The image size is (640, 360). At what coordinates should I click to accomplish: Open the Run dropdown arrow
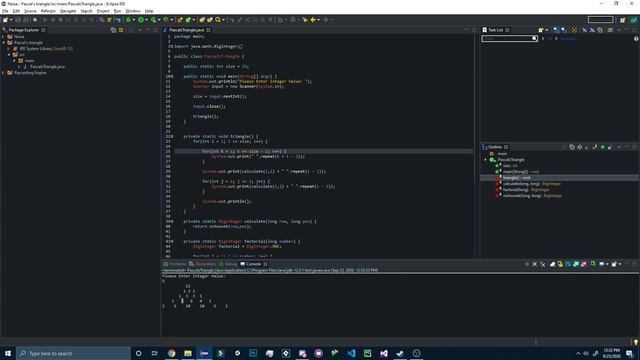[x=146, y=20]
